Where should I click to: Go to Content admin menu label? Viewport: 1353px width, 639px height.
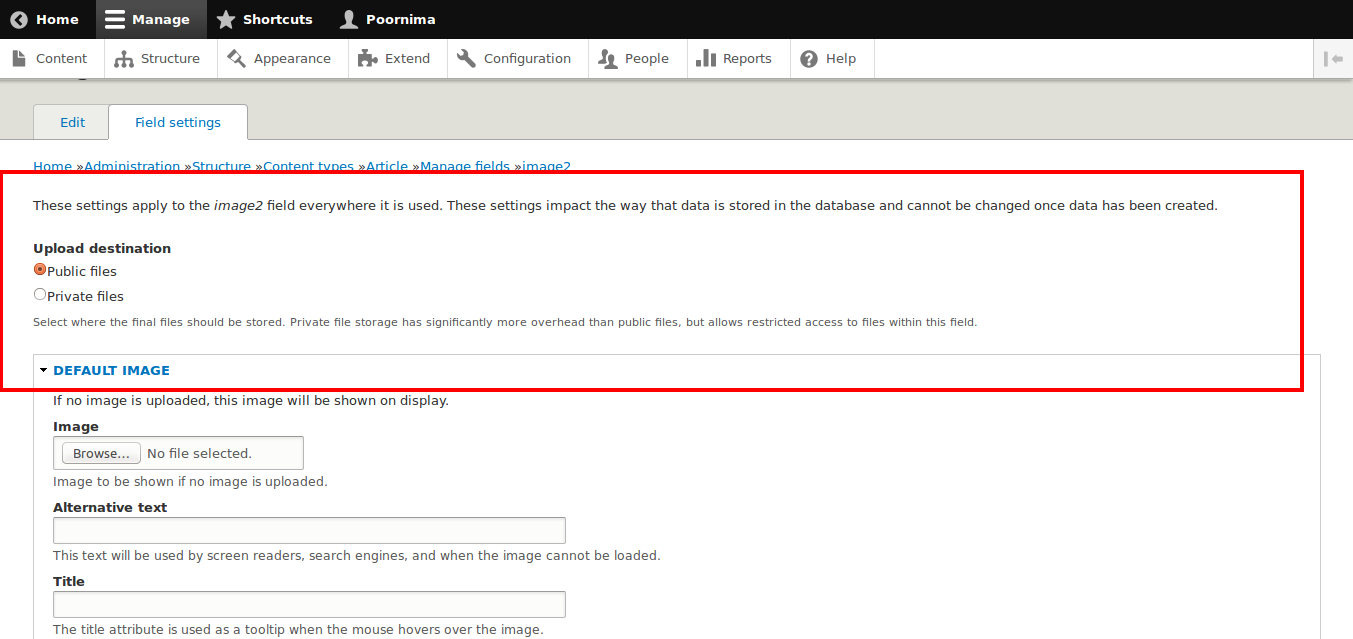tap(62, 59)
